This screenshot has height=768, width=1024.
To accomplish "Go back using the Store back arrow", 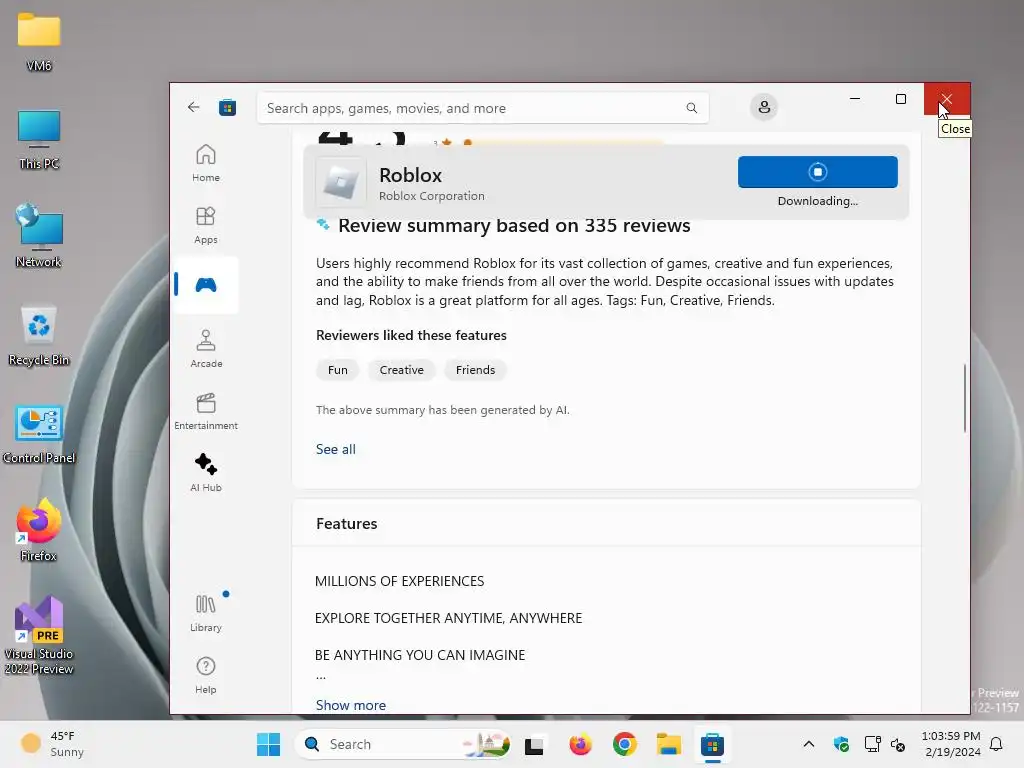I will (193, 107).
